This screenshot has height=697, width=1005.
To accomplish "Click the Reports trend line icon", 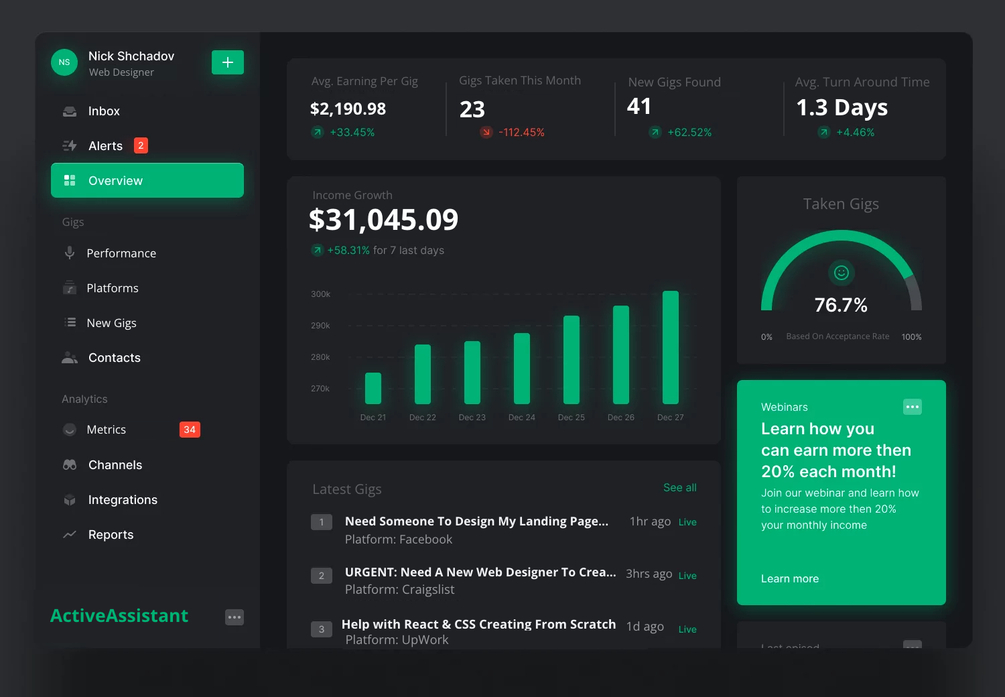I will pyautogui.click(x=69, y=534).
